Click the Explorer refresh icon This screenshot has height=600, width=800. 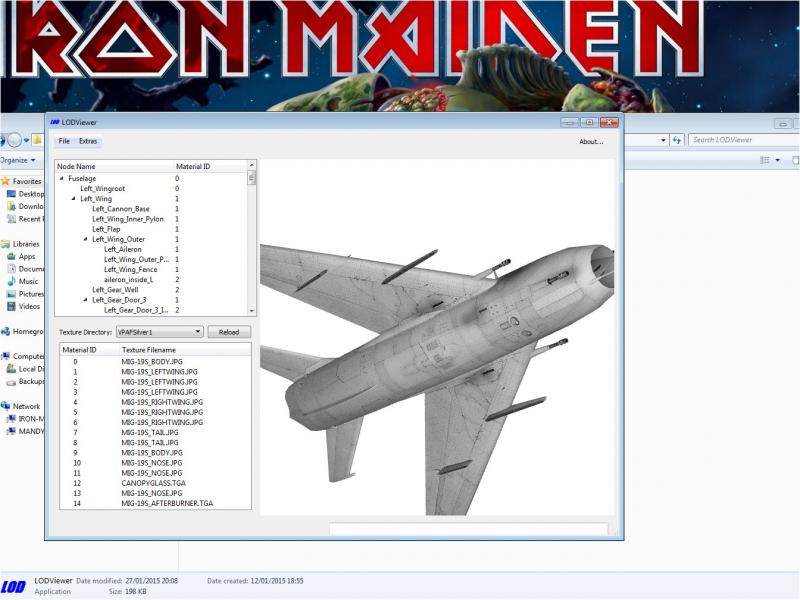[x=677, y=140]
